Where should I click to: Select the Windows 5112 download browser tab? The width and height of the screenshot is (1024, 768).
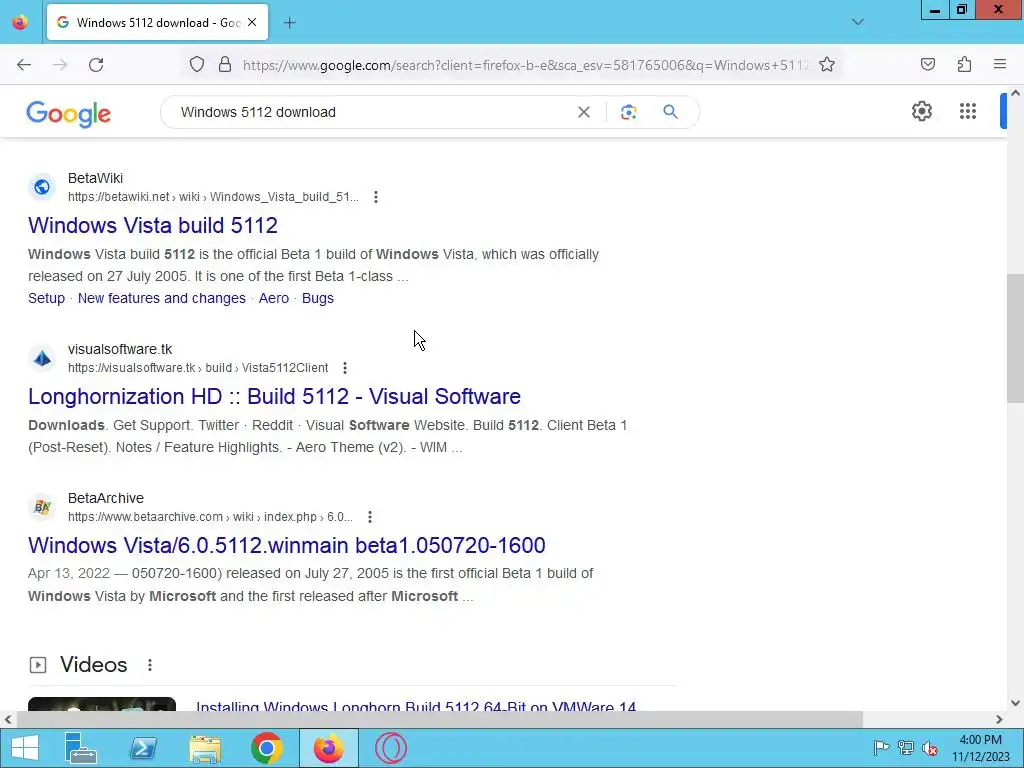tap(157, 23)
